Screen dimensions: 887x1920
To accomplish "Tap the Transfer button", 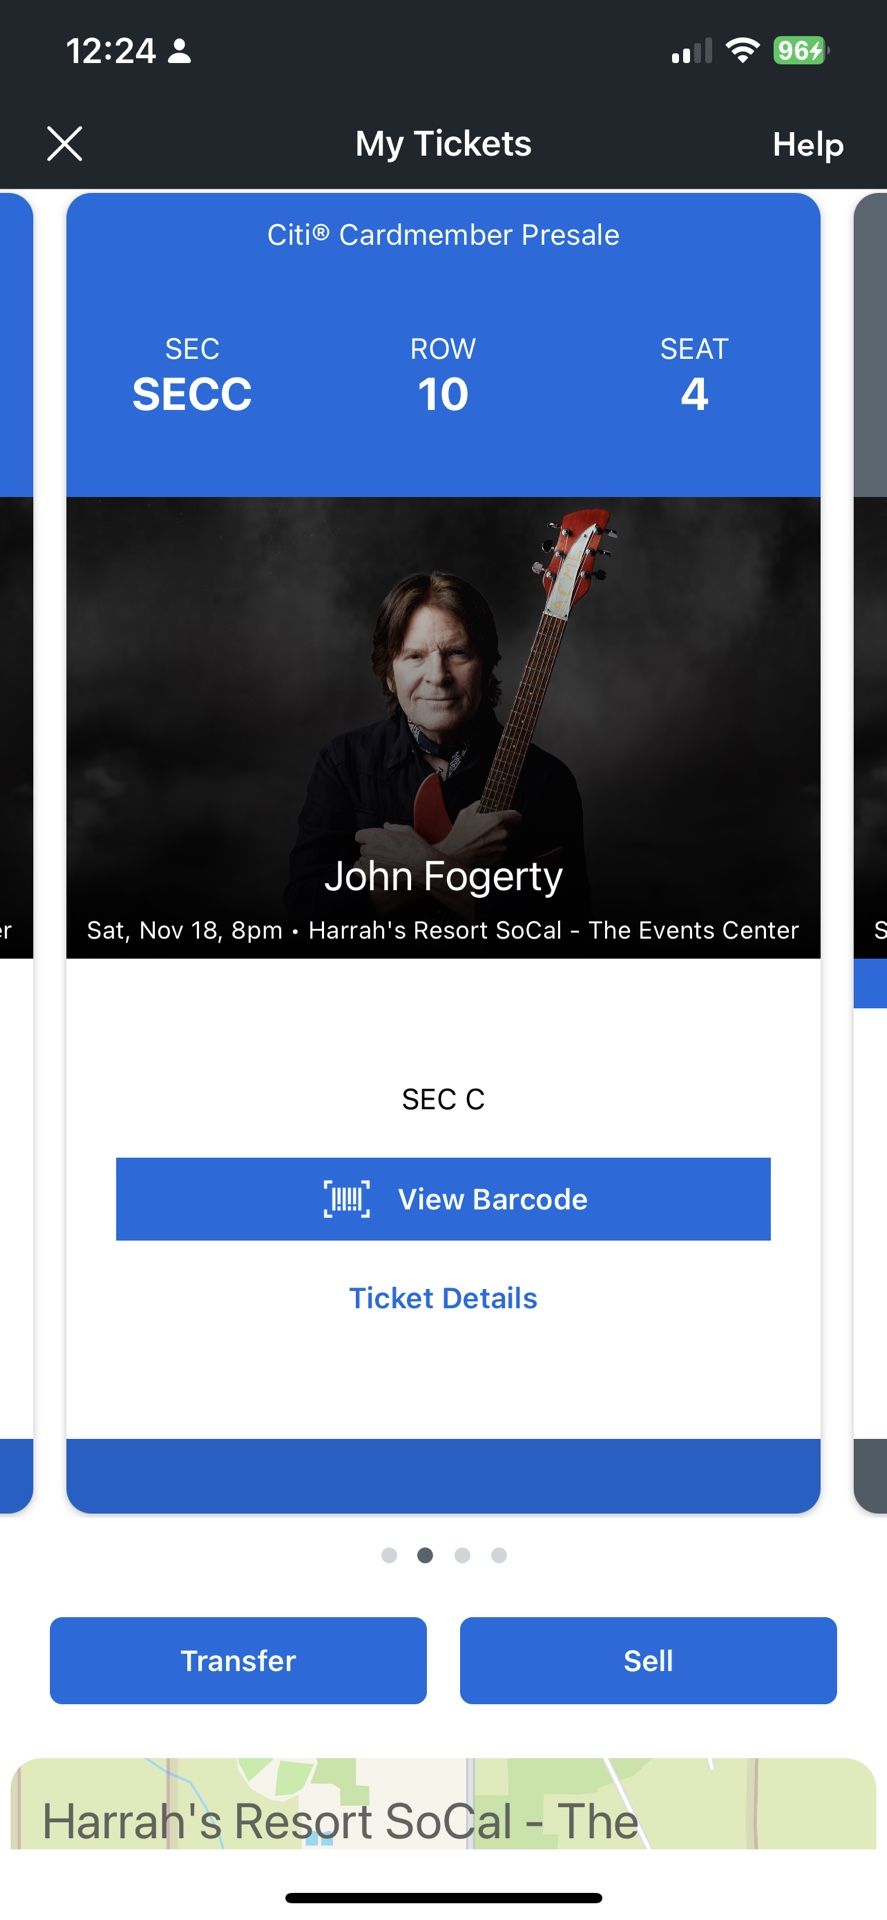I will click(x=238, y=1660).
